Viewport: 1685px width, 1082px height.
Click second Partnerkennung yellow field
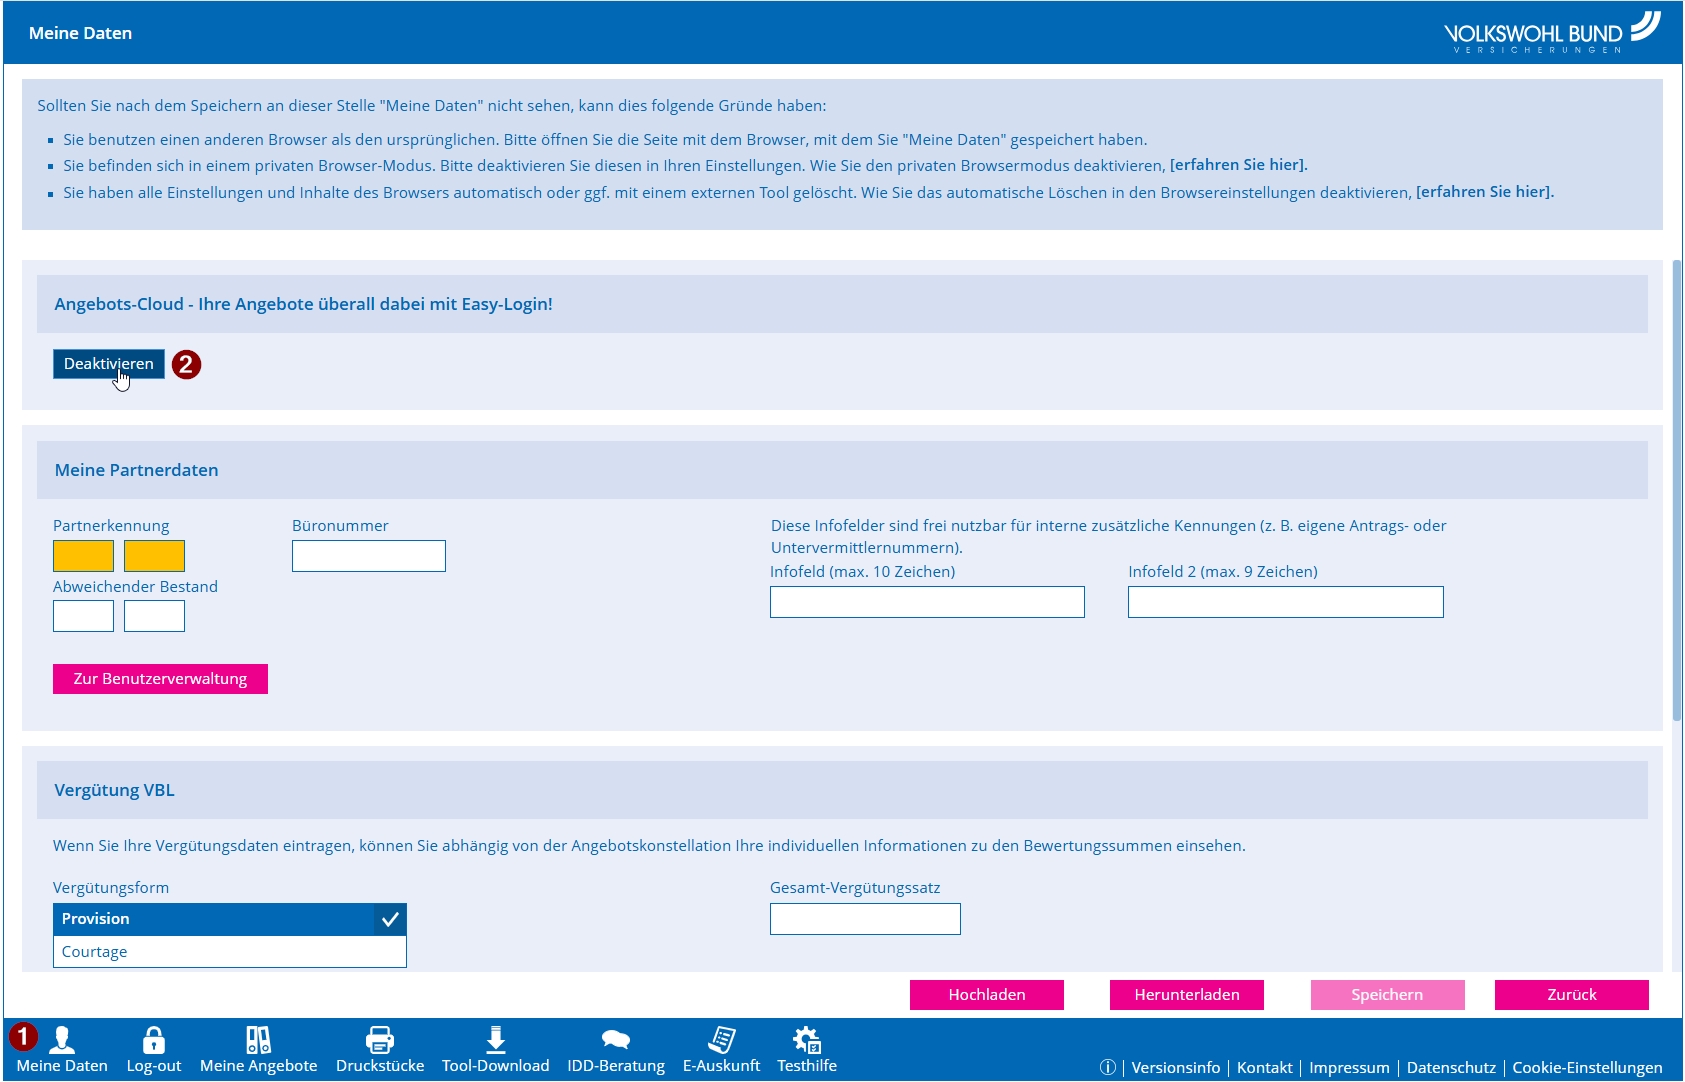pos(154,556)
